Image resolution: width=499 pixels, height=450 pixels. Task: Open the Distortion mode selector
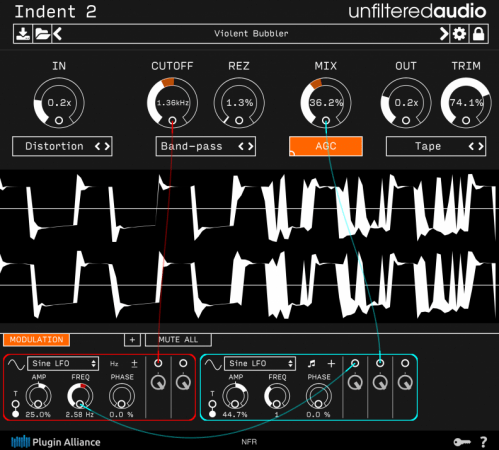(x=62, y=146)
